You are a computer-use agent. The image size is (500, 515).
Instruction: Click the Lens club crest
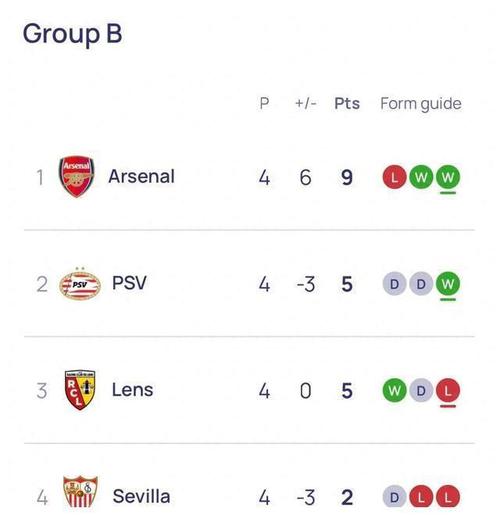click(80, 390)
